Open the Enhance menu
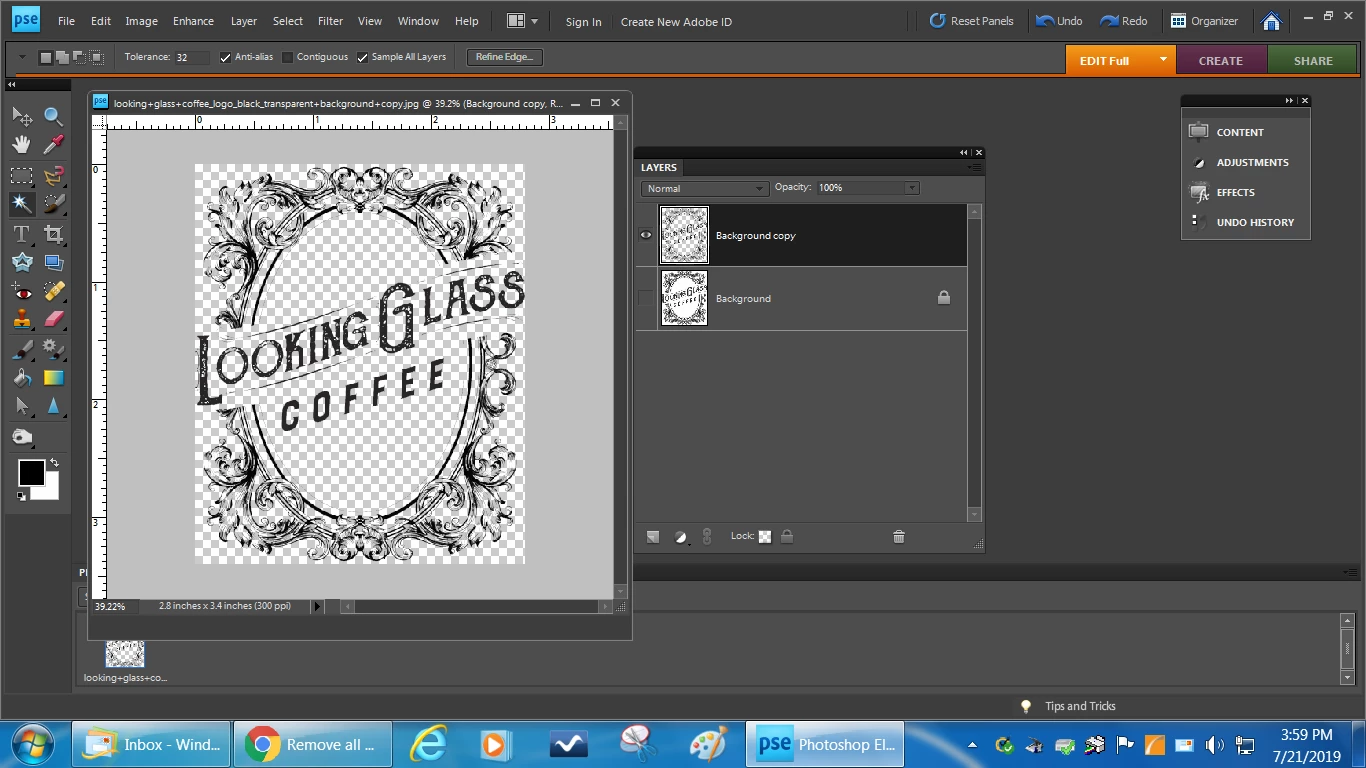This screenshot has height=768, width=1366. click(x=193, y=21)
